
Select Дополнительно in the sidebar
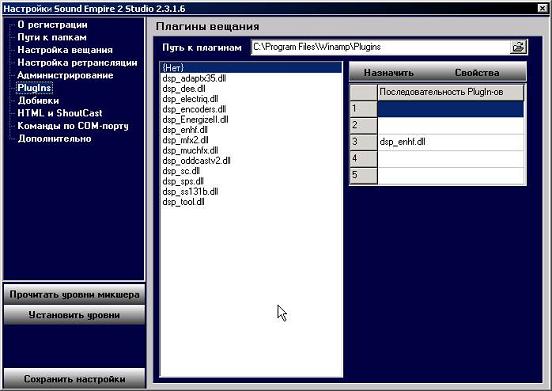[x=54, y=139]
